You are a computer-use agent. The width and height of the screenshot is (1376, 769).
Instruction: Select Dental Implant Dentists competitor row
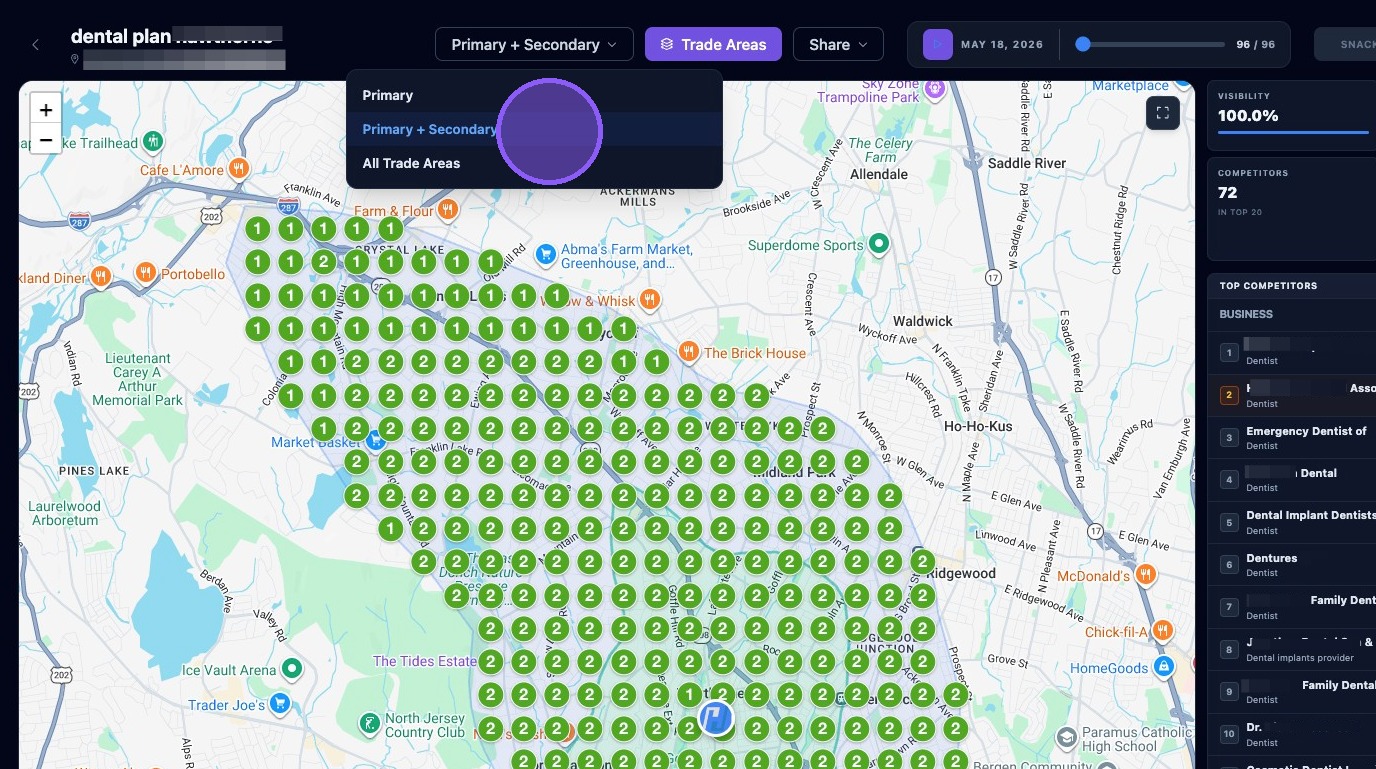click(1292, 523)
